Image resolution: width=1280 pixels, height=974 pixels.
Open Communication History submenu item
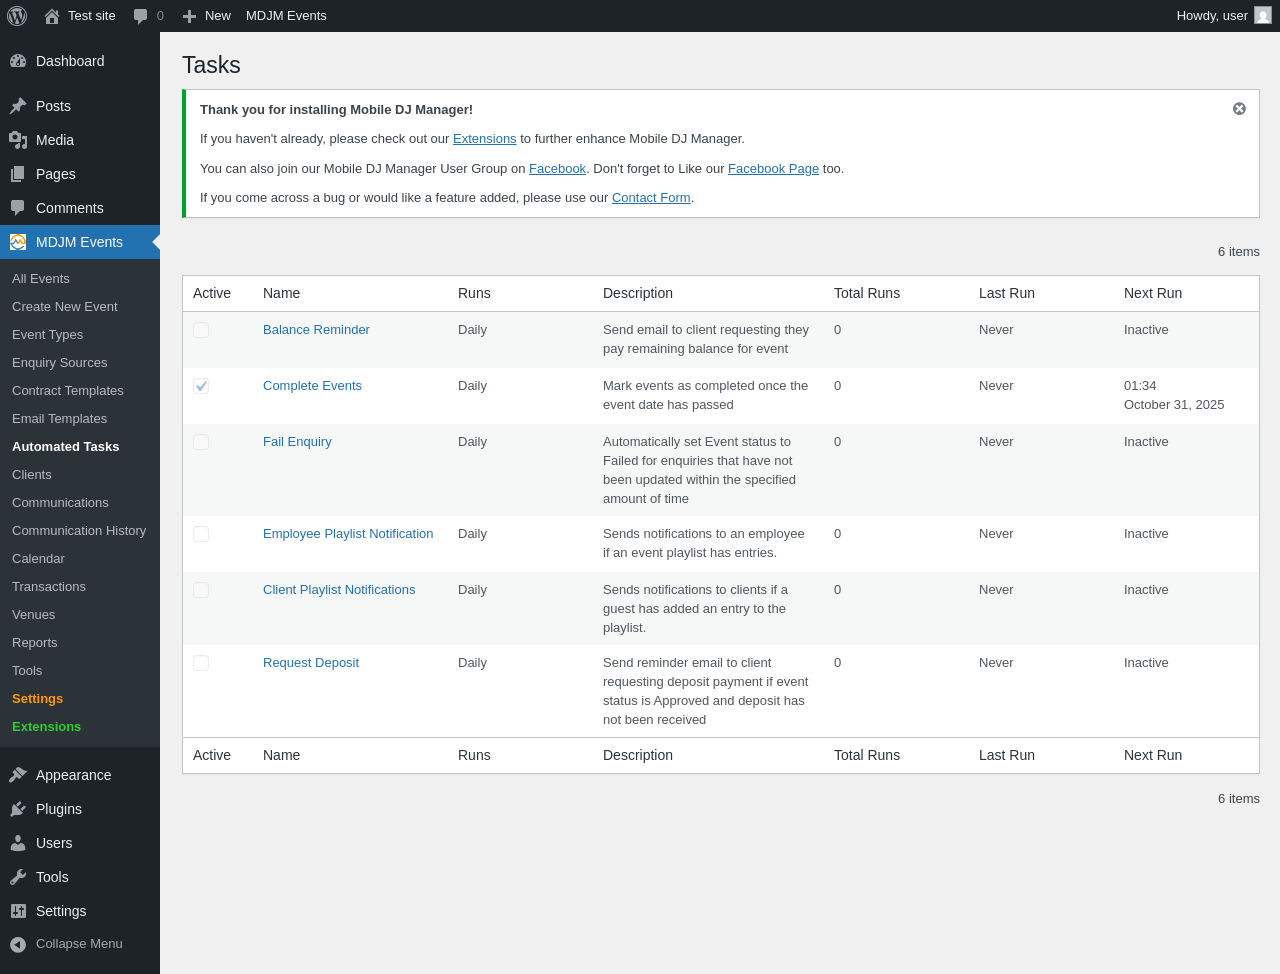[x=79, y=531]
